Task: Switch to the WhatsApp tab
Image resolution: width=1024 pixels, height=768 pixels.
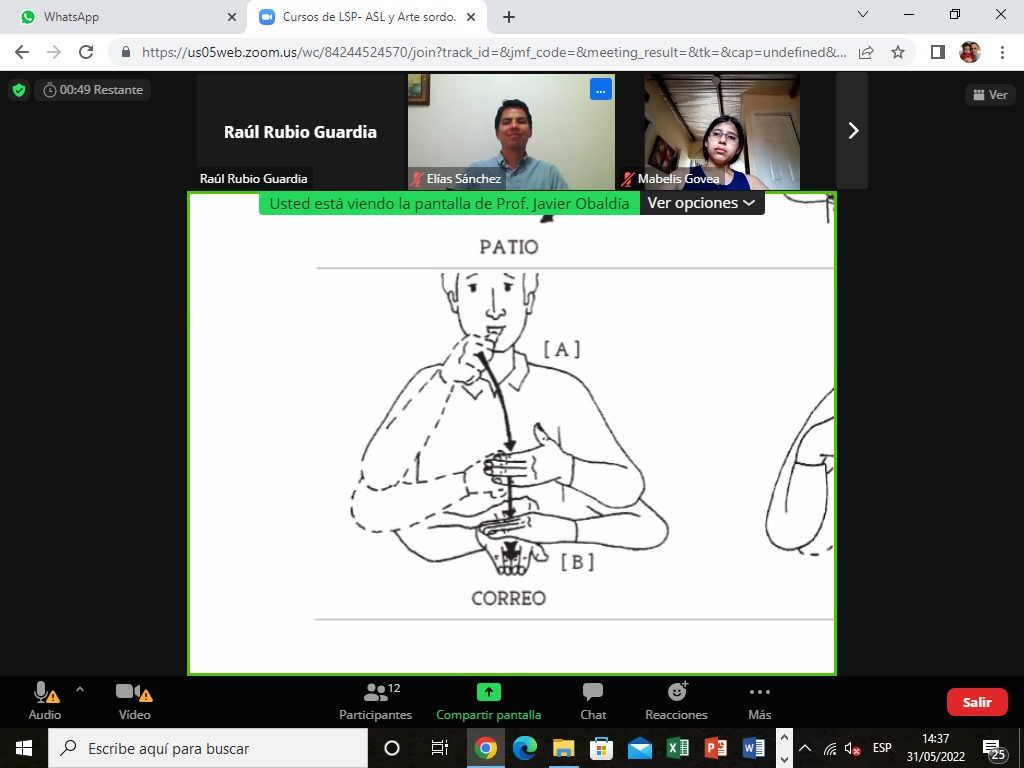Action: 124,17
